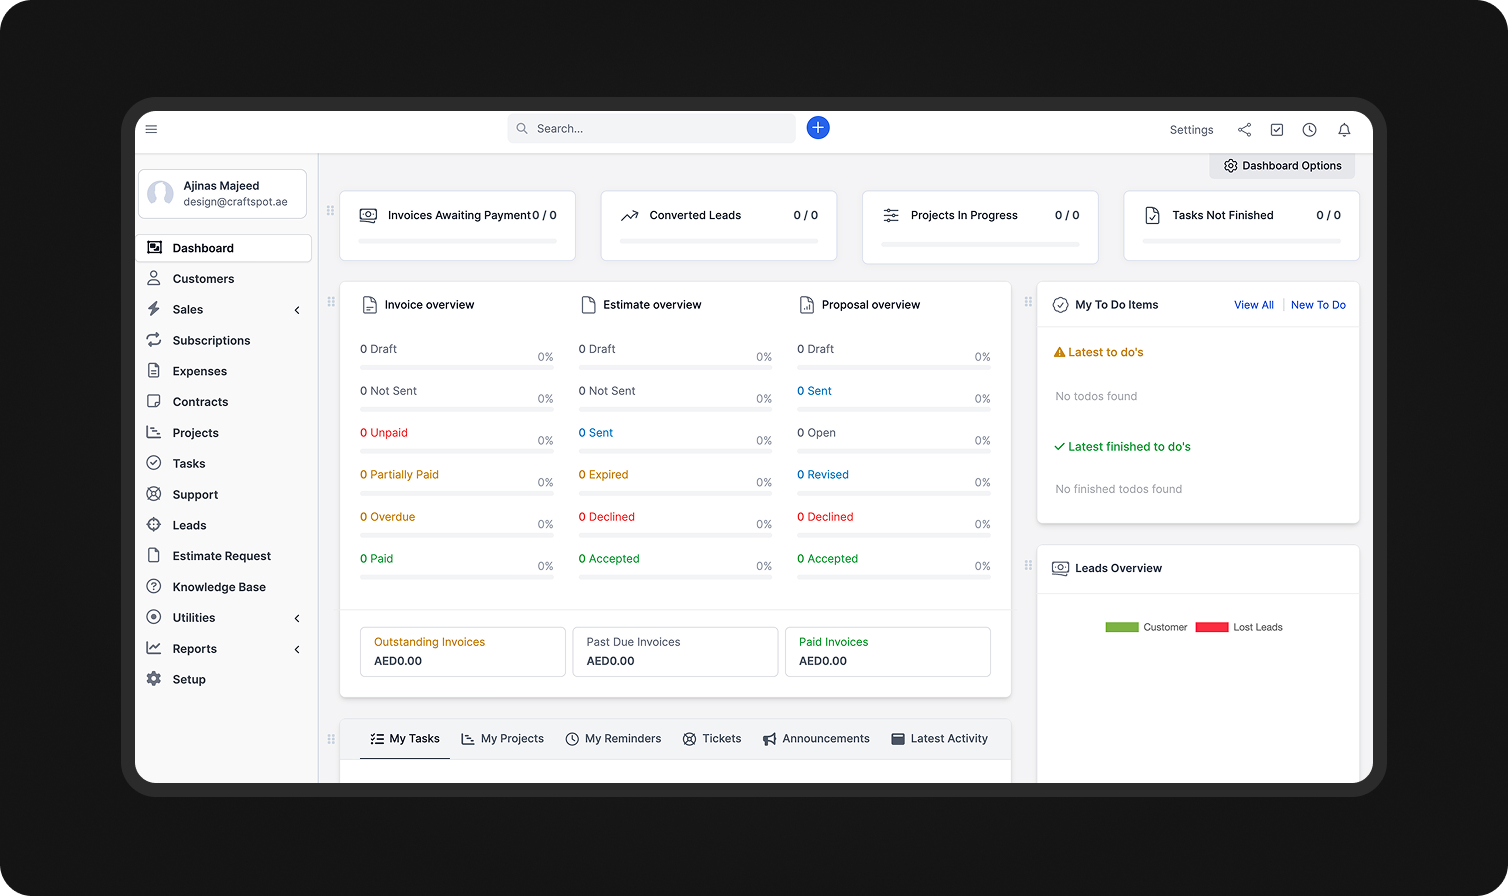Open the quick-create plus button

tap(818, 127)
